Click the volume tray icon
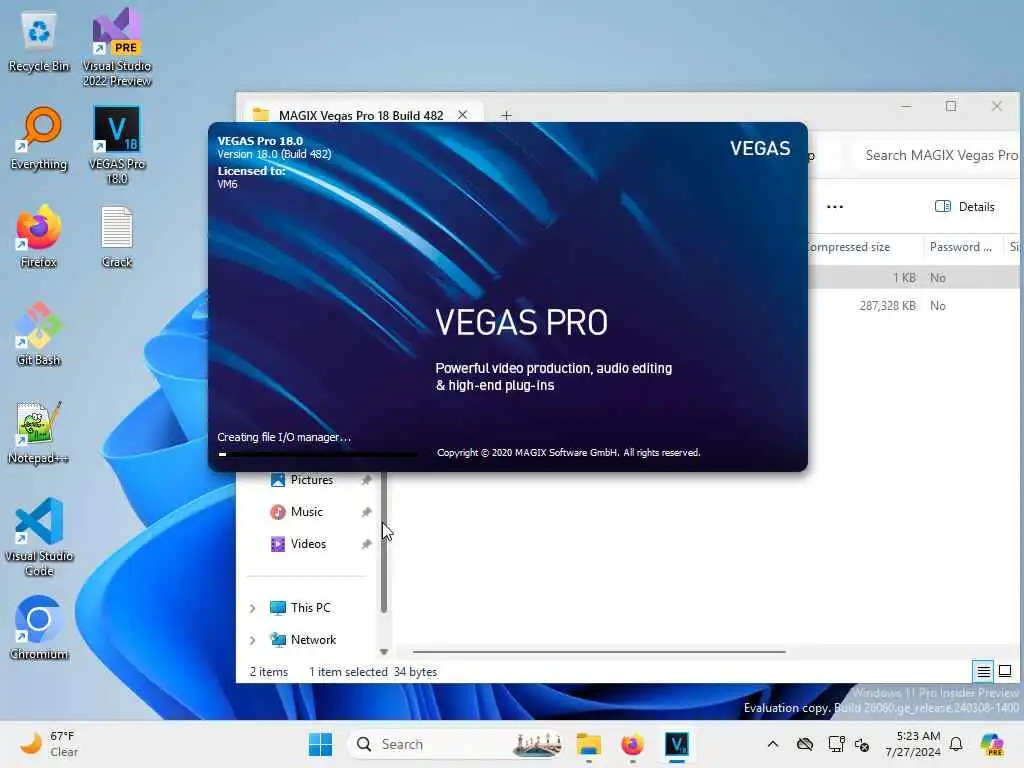Image resolution: width=1024 pixels, height=768 pixels. pos(862,744)
